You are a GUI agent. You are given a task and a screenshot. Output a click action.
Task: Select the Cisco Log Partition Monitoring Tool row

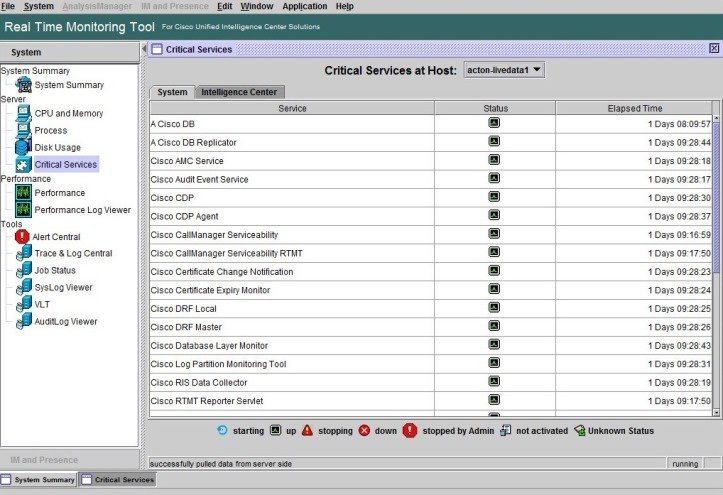point(431,364)
